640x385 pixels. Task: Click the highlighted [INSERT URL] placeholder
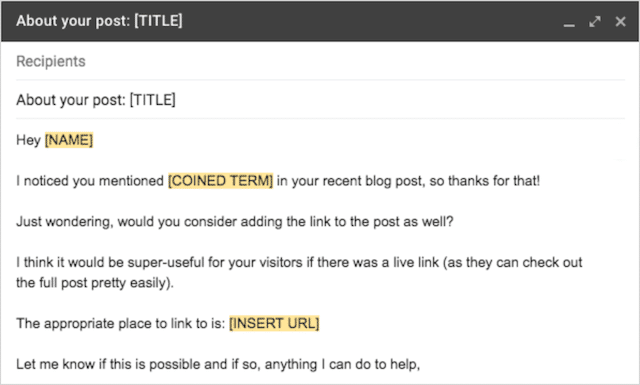pos(274,323)
